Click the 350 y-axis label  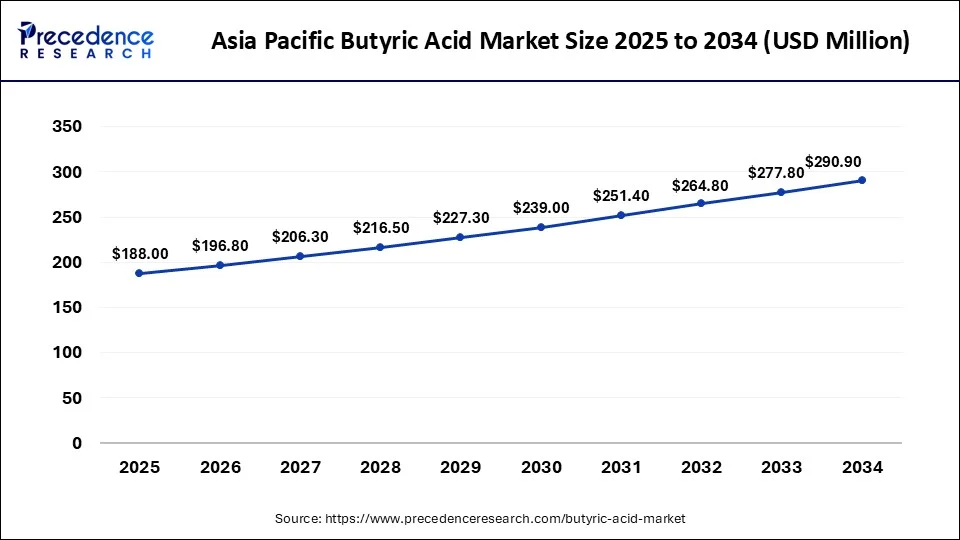point(68,127)
